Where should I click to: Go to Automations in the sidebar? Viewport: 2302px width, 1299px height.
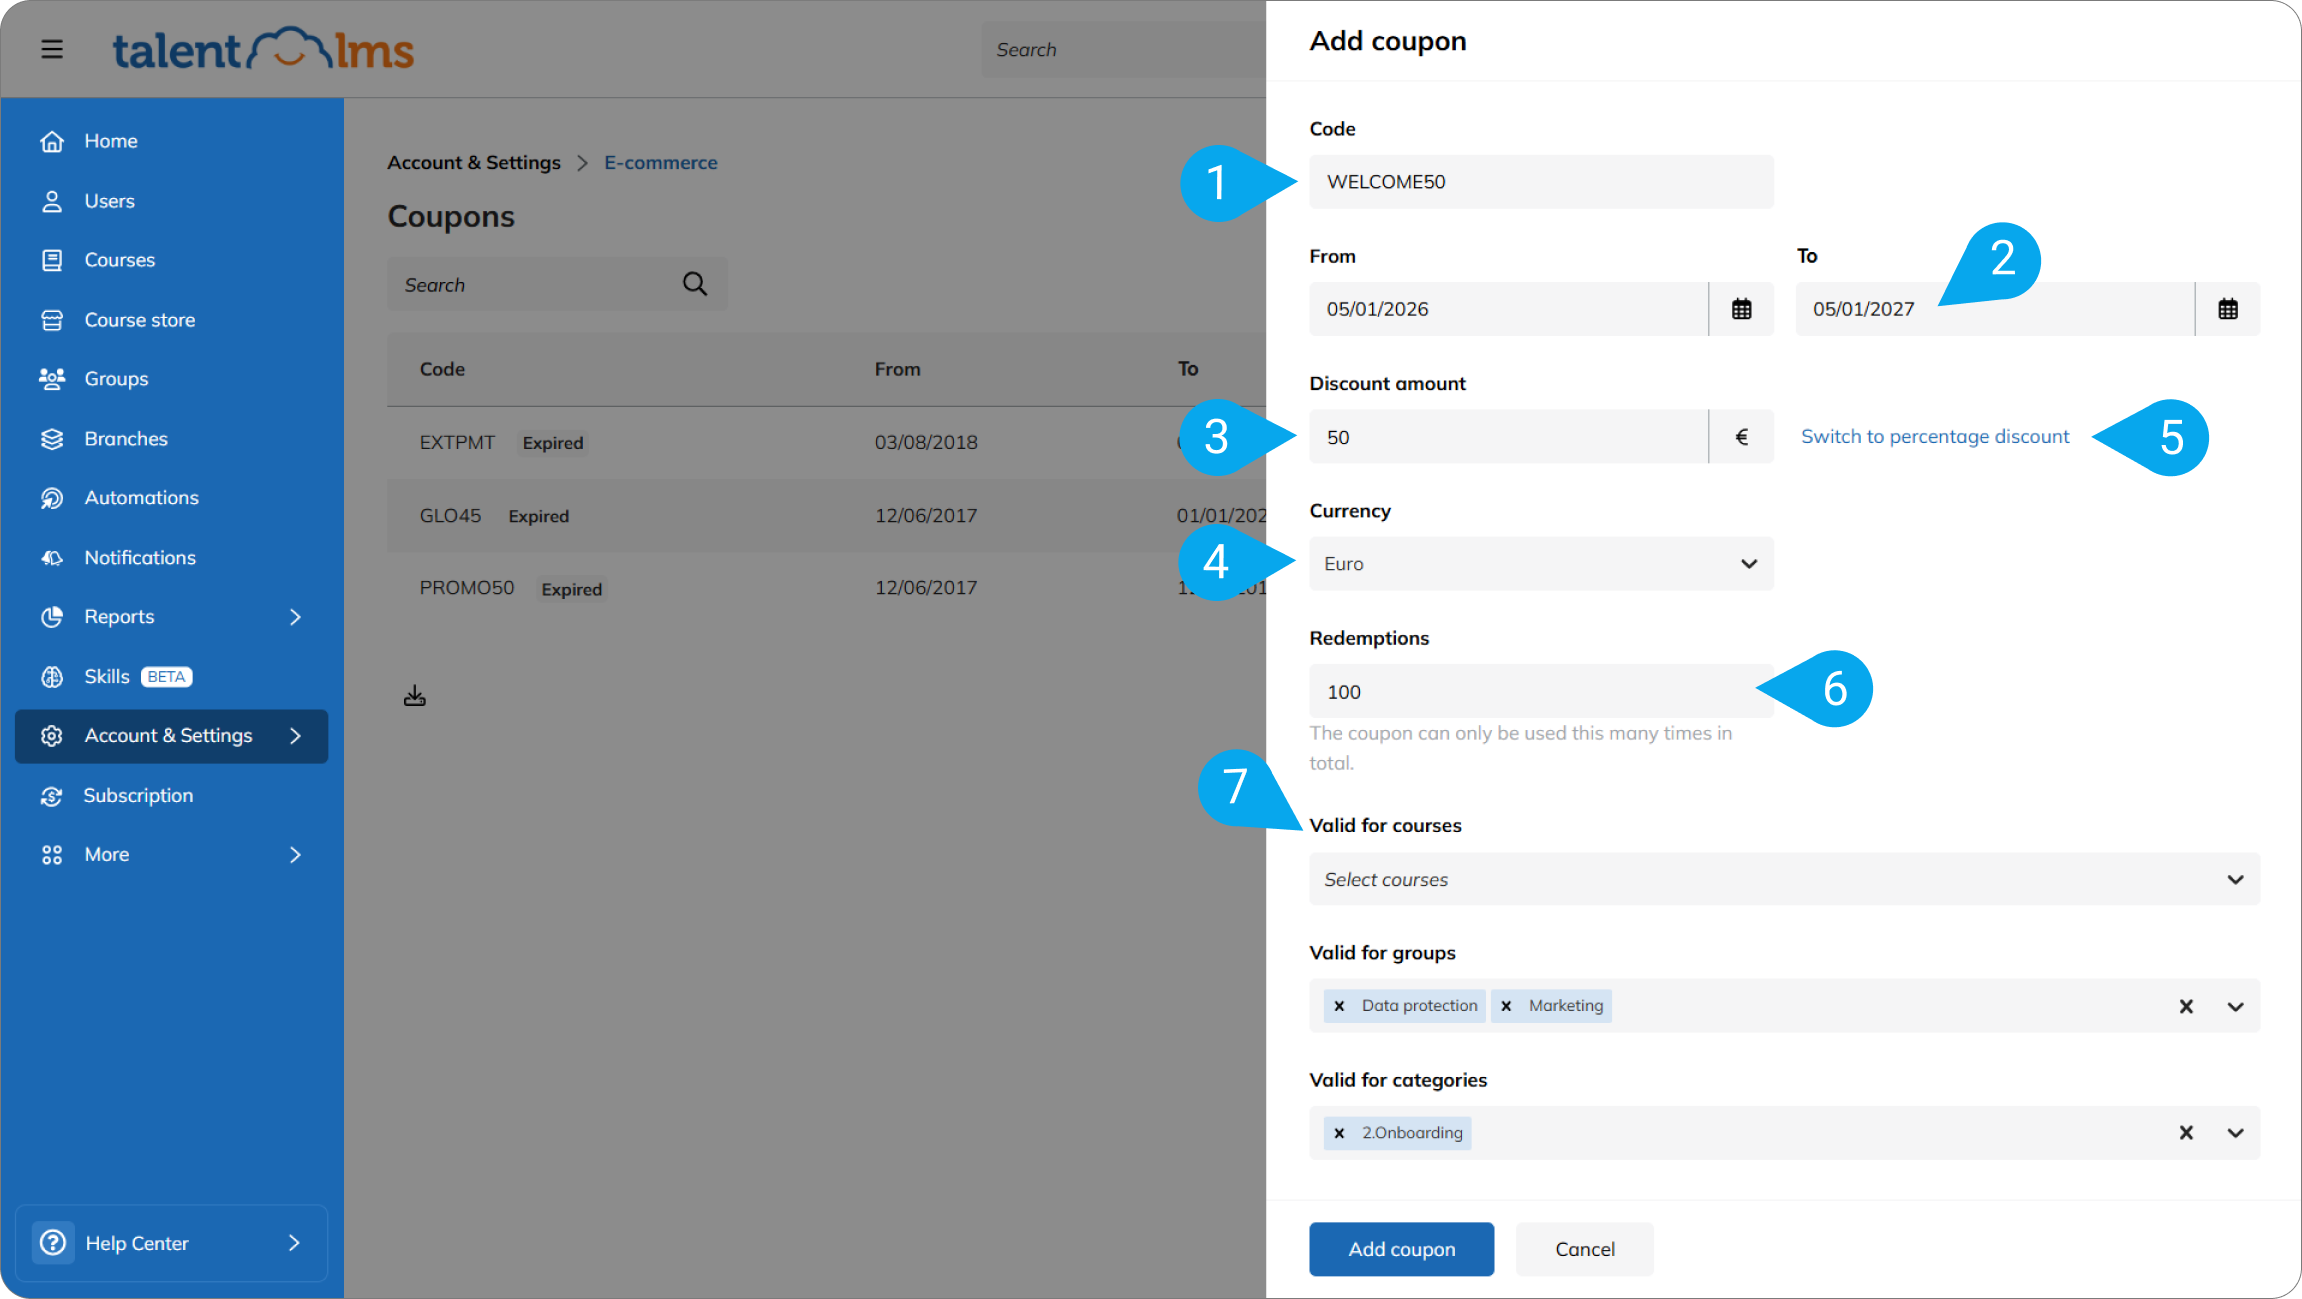point(141,498)
